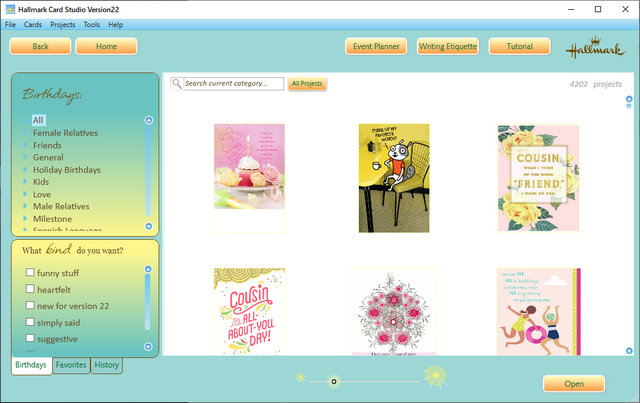This screenshot has height=403, width=640.
Task: Enable new for version 22 filter
Action: tap(30, 305)
